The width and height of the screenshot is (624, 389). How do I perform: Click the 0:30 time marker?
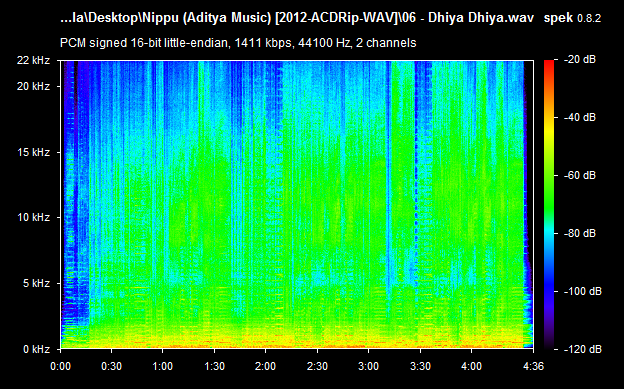tap(111, 366)
